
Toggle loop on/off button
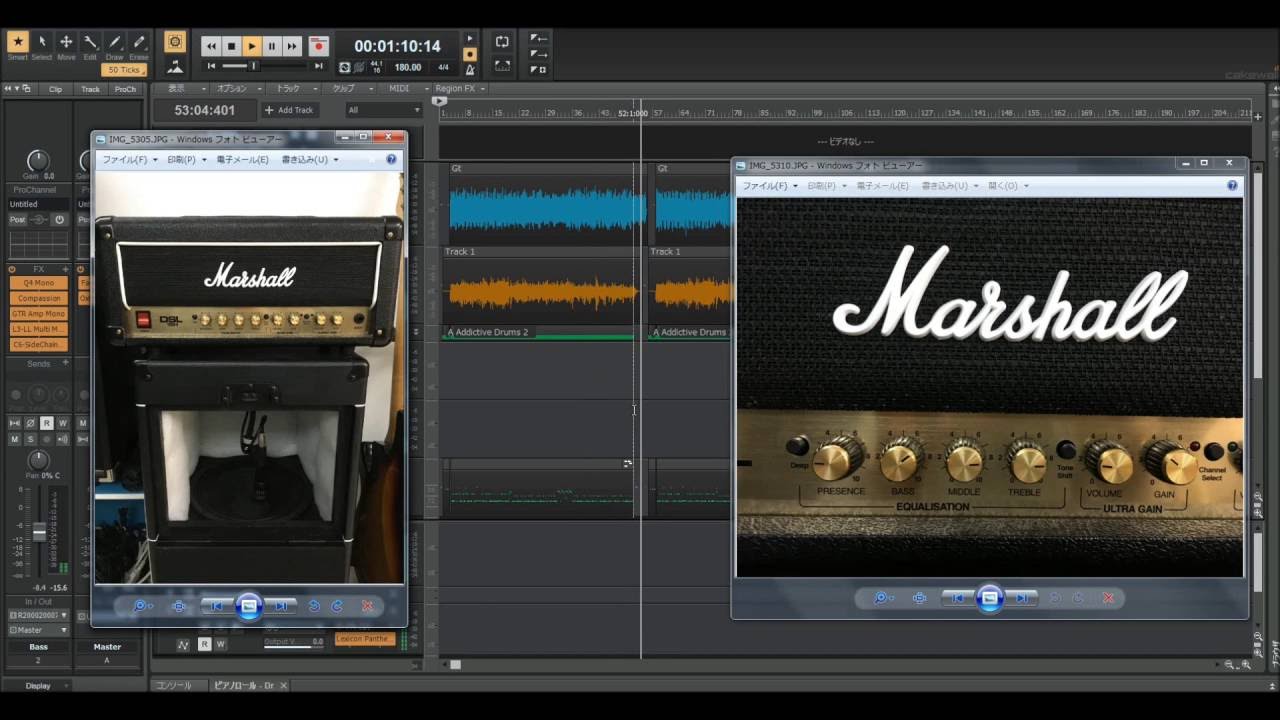tap(502, 42)
